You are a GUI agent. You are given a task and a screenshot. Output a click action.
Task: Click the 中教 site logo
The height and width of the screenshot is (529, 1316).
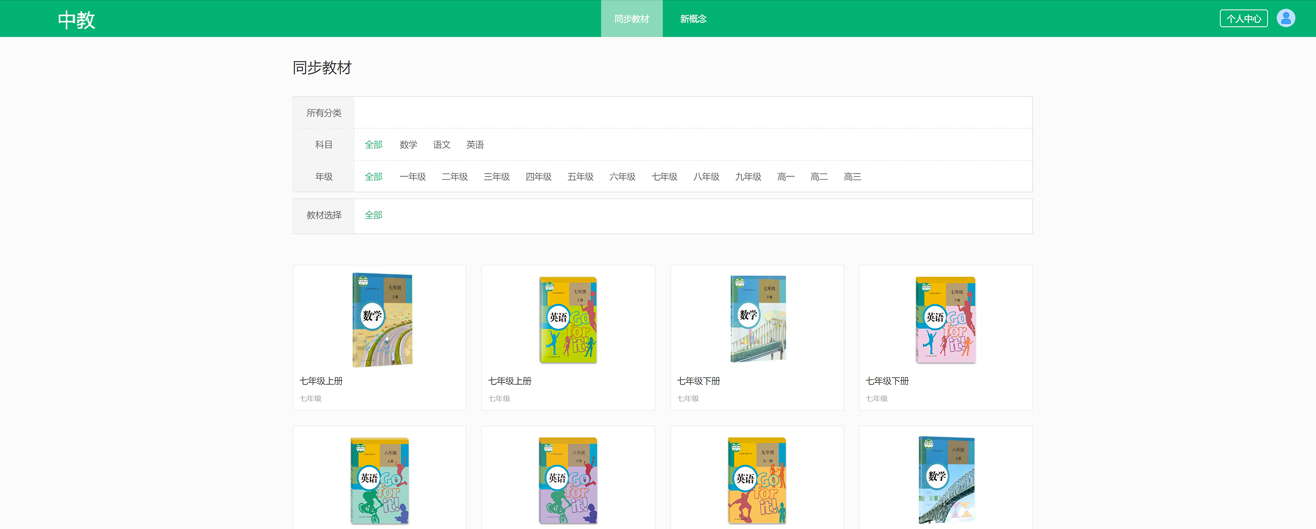coord(76,20)
